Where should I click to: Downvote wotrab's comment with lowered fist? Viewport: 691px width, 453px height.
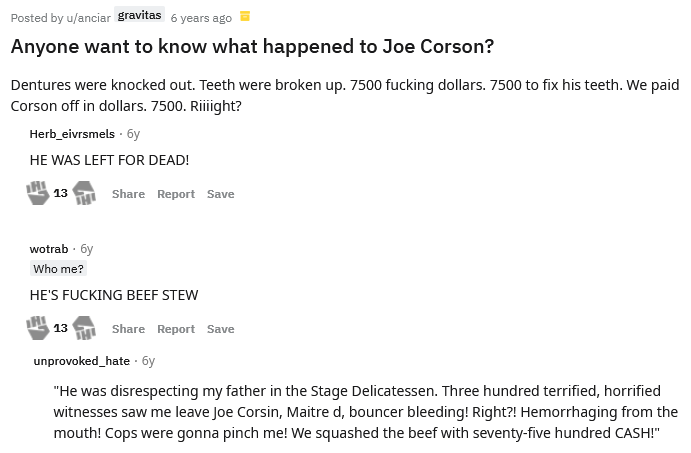[x=84, y=328]
